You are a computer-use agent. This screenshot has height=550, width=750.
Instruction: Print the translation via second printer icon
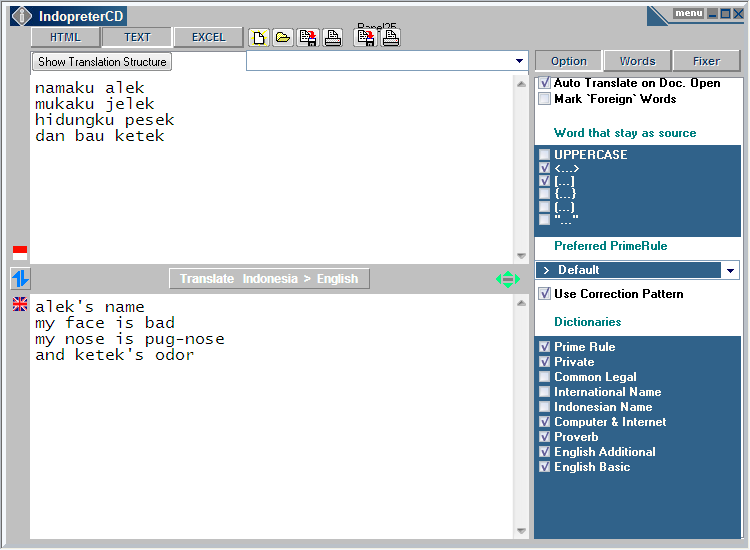pos(390,37)
